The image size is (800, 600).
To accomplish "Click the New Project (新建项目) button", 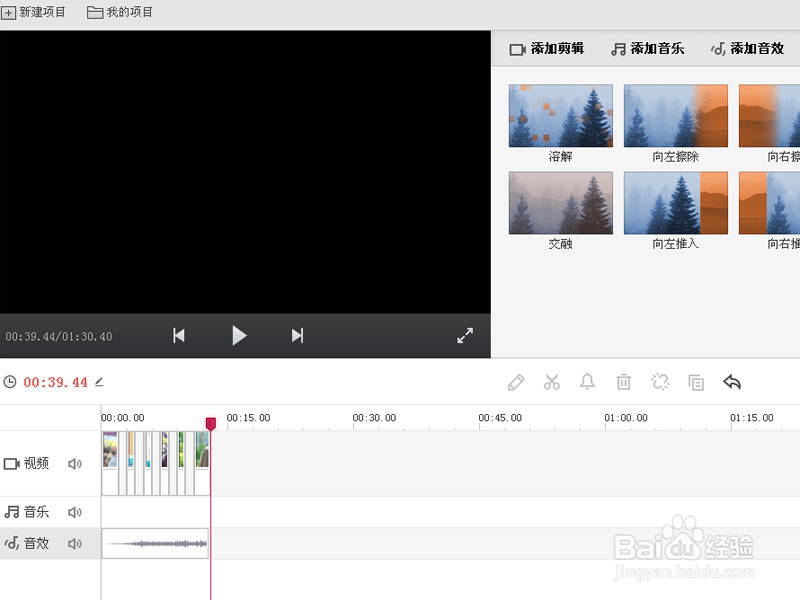I will [34, 12].
